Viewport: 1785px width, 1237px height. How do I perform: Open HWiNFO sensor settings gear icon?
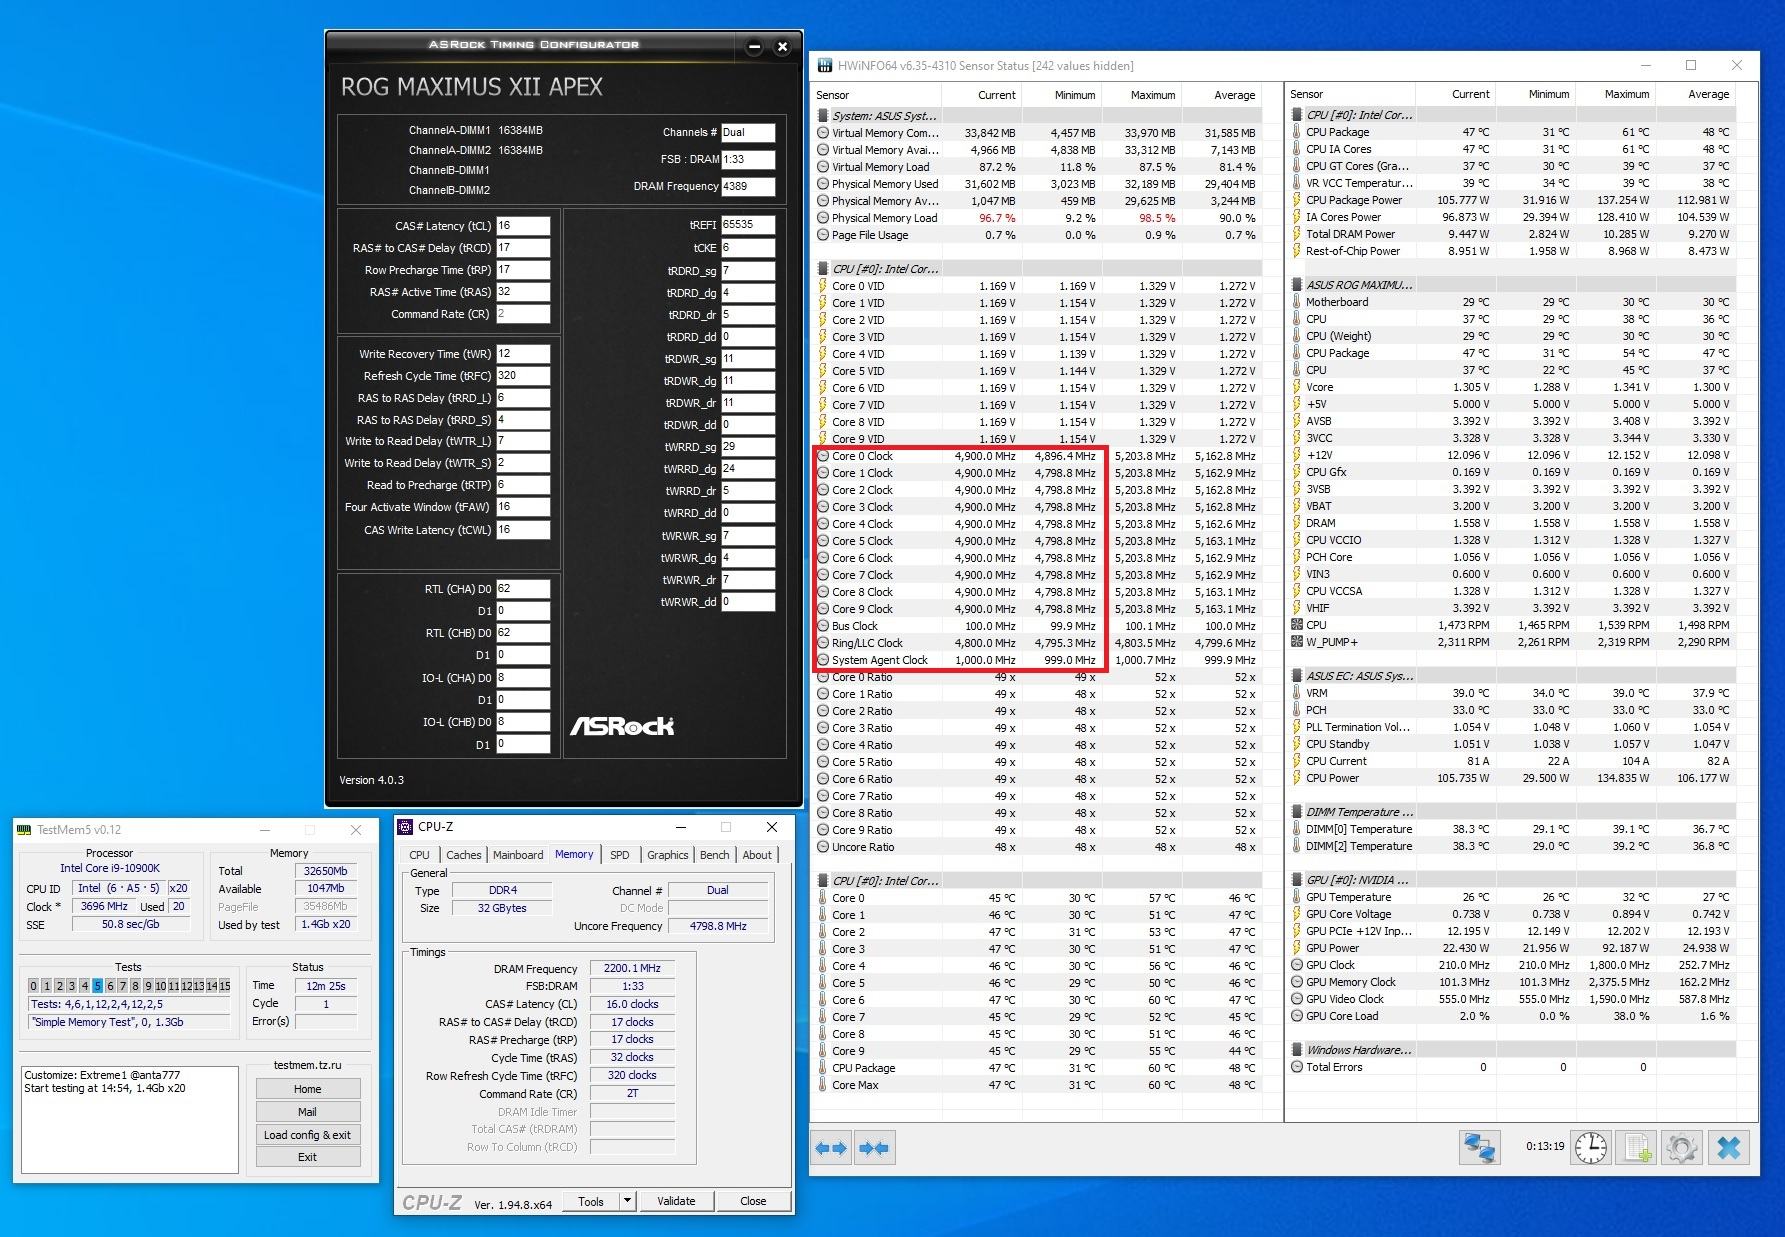pos(1682,1147)
